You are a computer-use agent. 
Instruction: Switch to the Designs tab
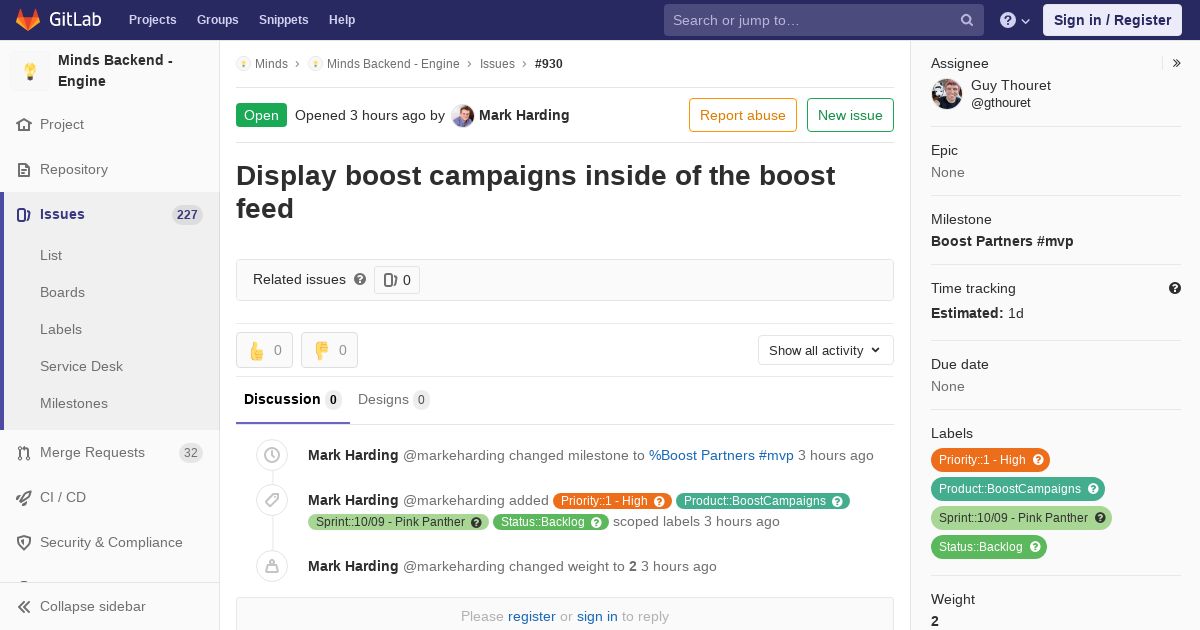[394, 400]
